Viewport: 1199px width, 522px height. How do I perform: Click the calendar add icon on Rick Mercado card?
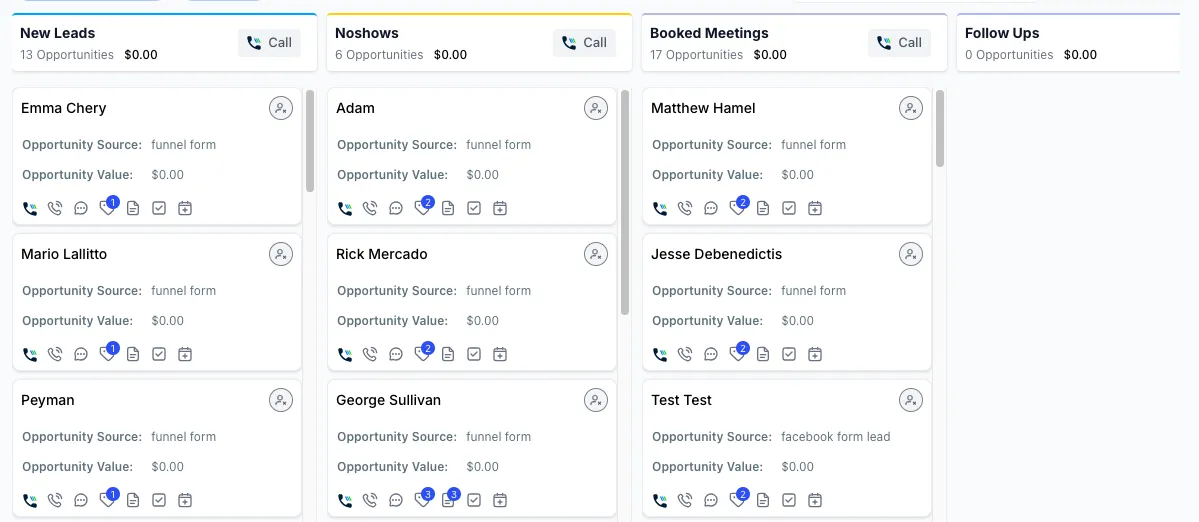point(500,354)
